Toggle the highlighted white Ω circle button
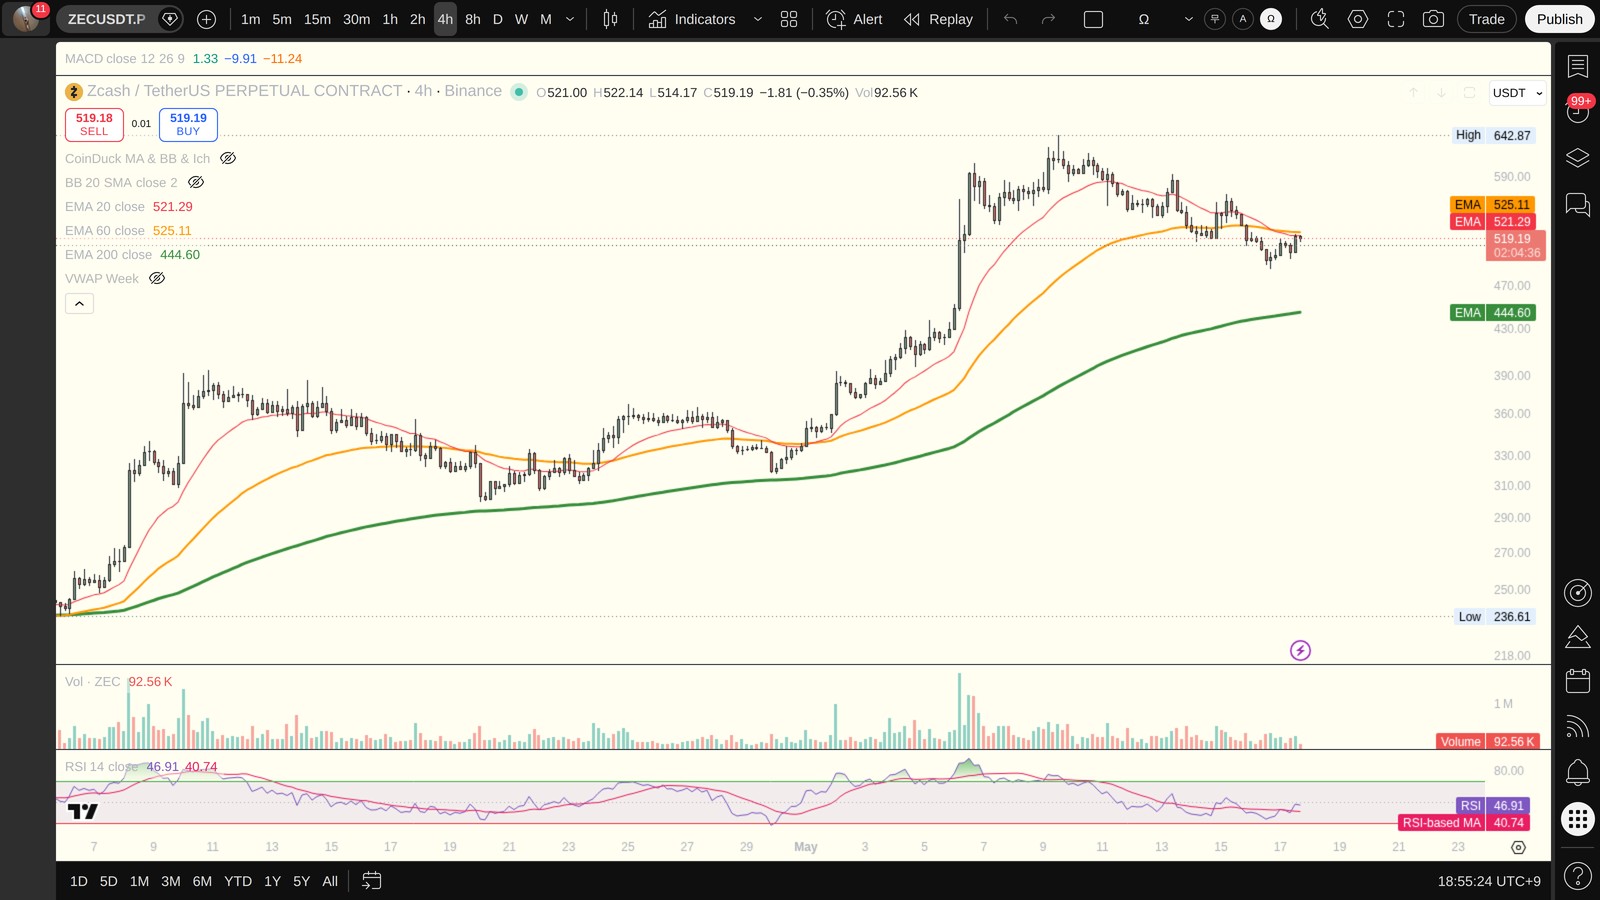This screenshot has width=1600, height=900. point(1270,19)
